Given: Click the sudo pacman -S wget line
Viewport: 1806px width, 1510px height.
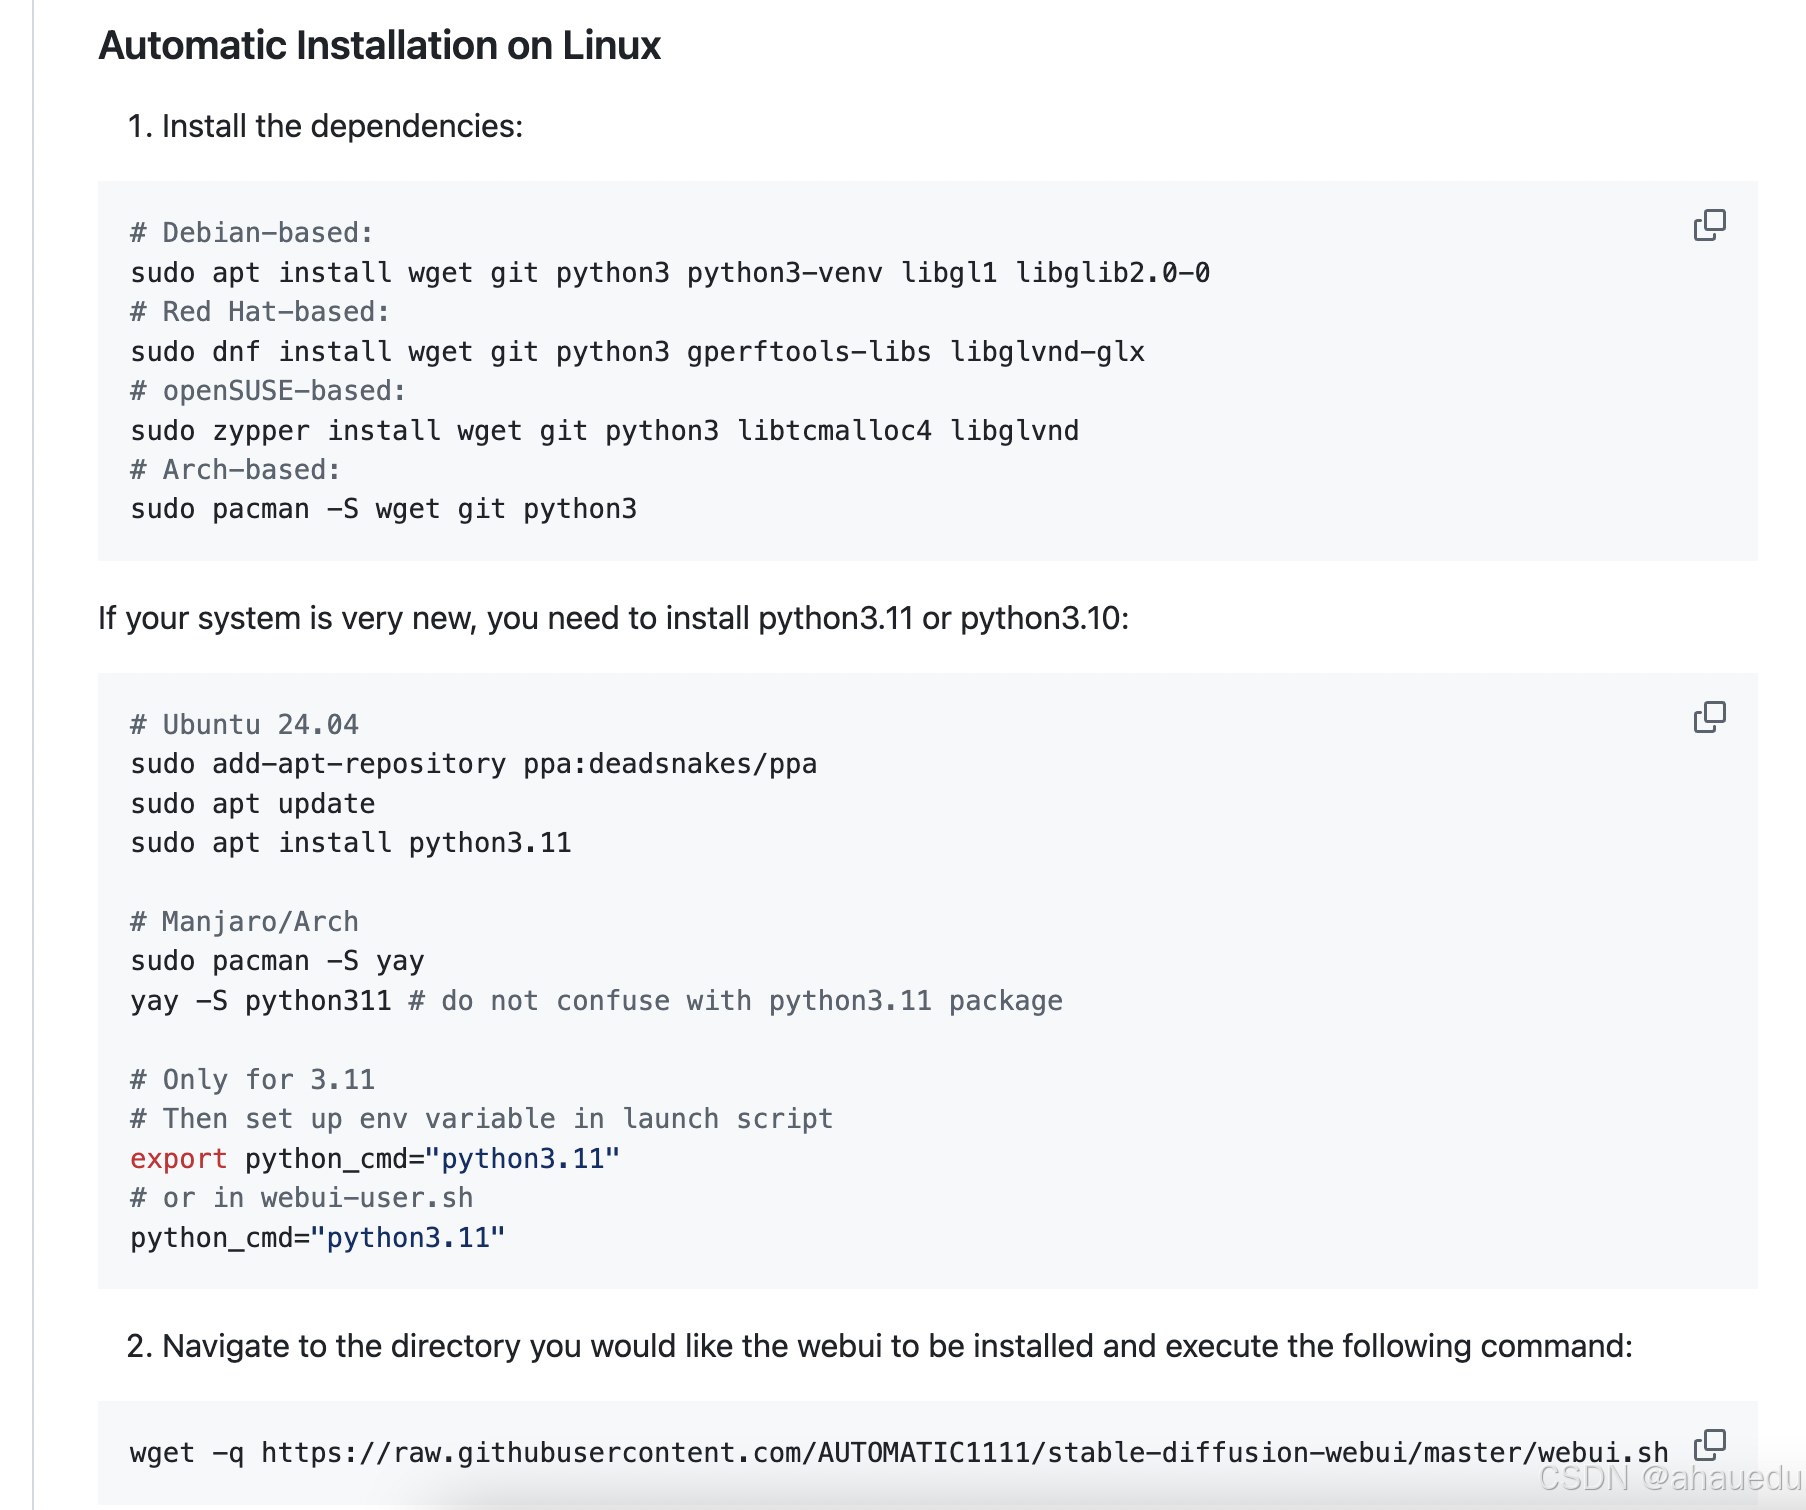Looking at the screenshot, I should (x=384, y=509).
